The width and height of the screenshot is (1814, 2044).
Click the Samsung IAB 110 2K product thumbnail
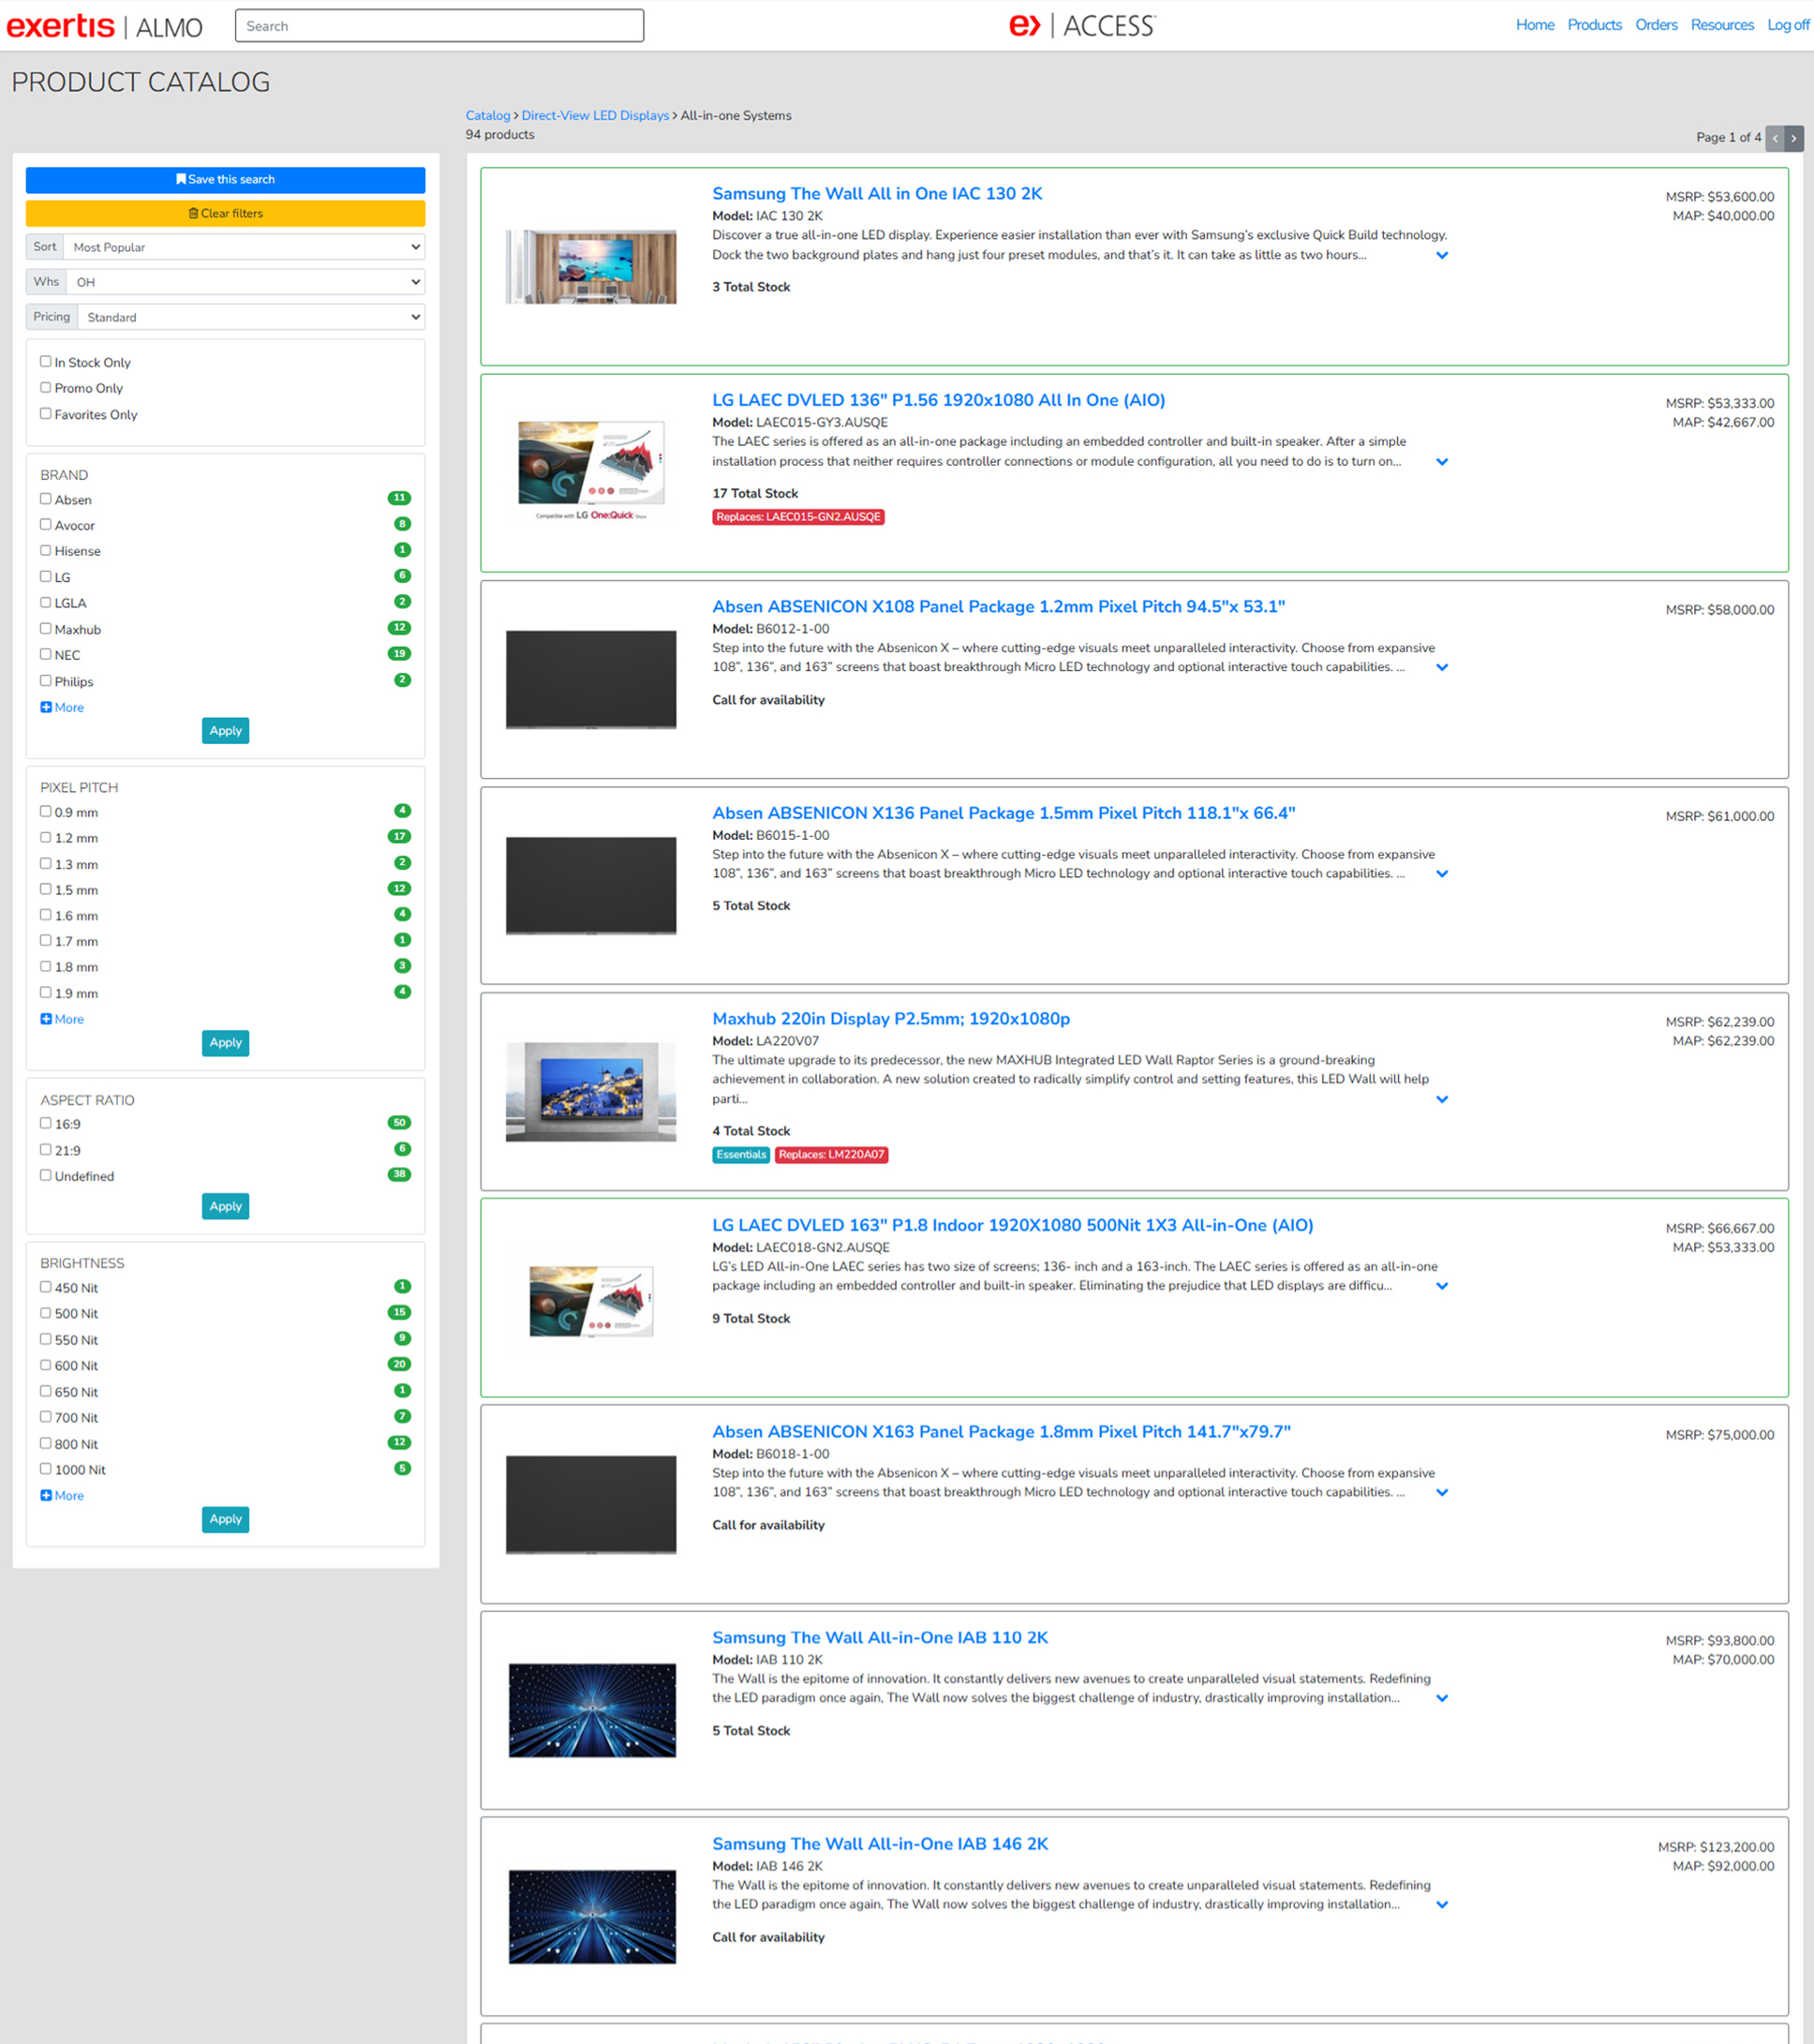point(592,1710)
